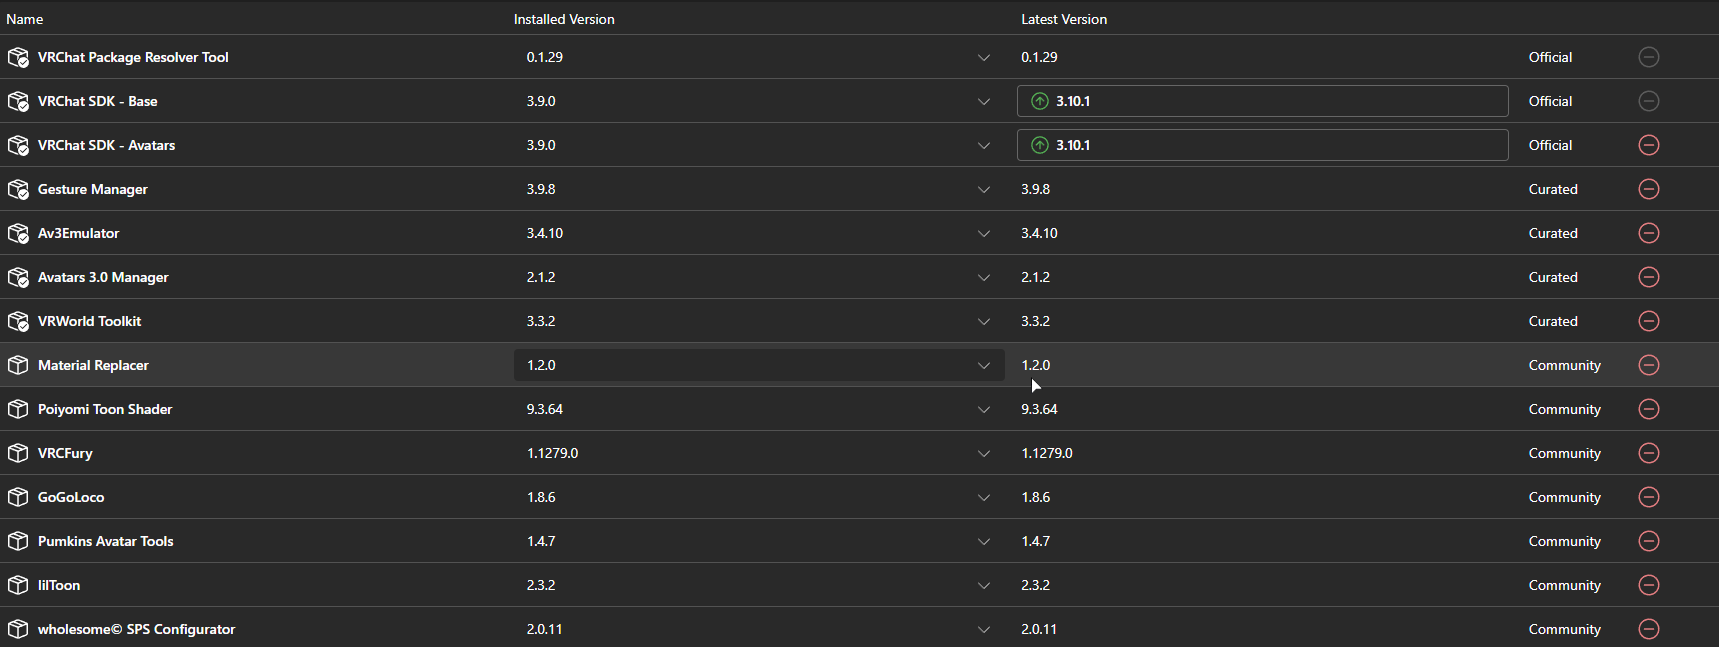The width and height of the screenshot is (1719, 647).
Task: Remove the GoGoLoco package
Action: 1649,497
